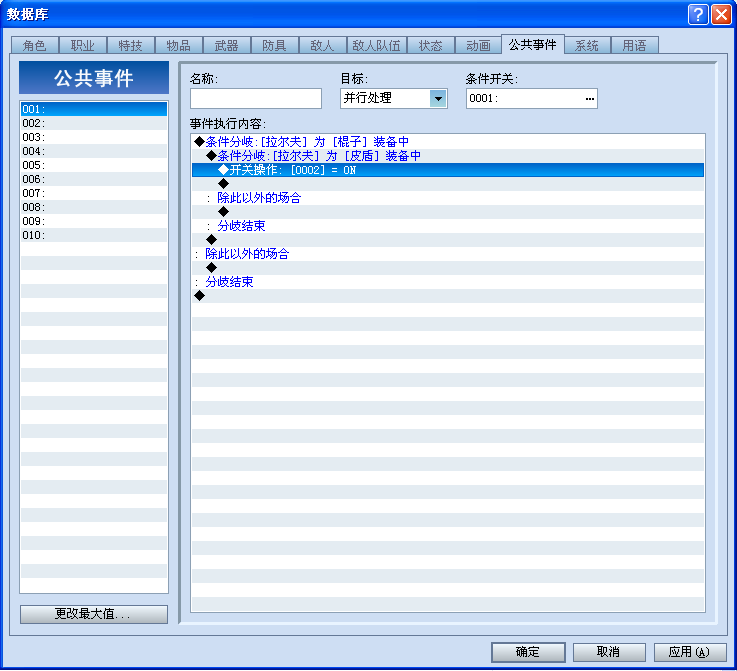Select the indented 除此以外的场合 line
This screenshot has width=737, height=671.
tap(448, 198)
